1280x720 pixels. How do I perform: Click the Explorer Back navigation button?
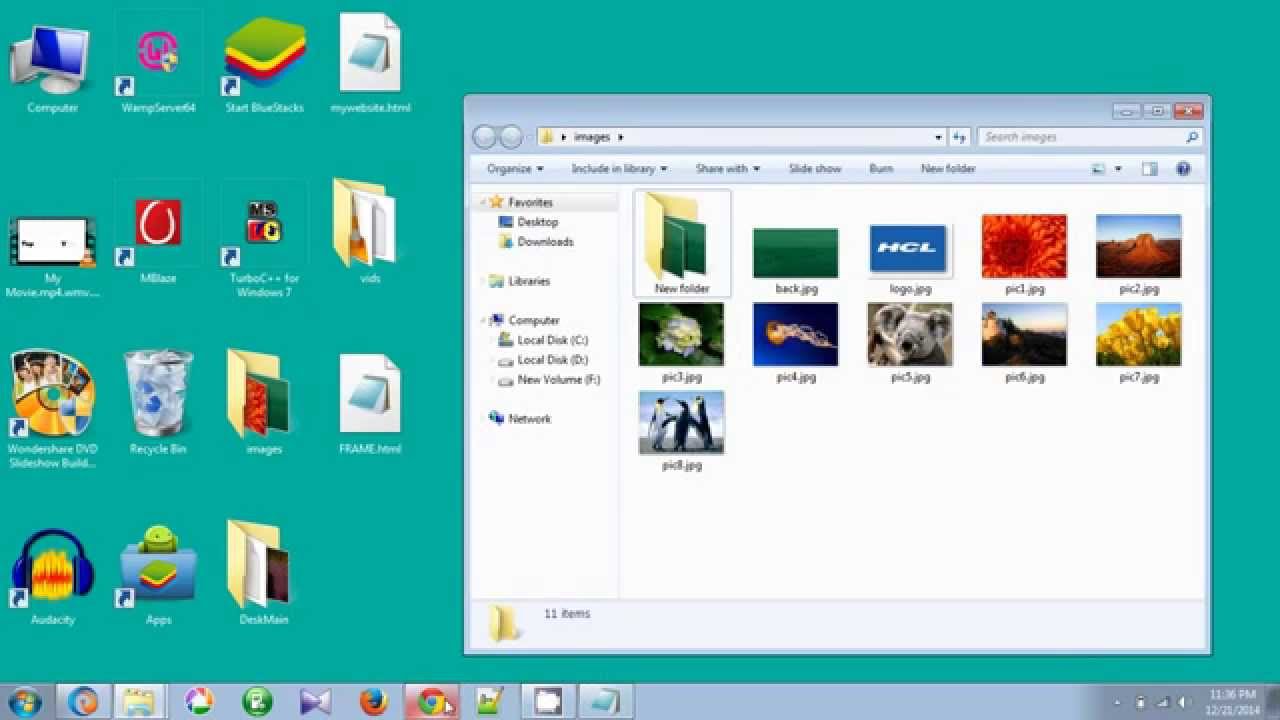[485, 137]
